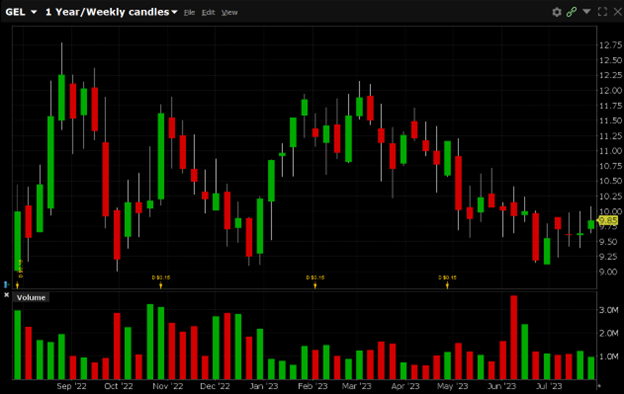Click the Apr '23 date label
This screenshot has height=394, width=624.
pyautogui.click(x=405, y=386)
